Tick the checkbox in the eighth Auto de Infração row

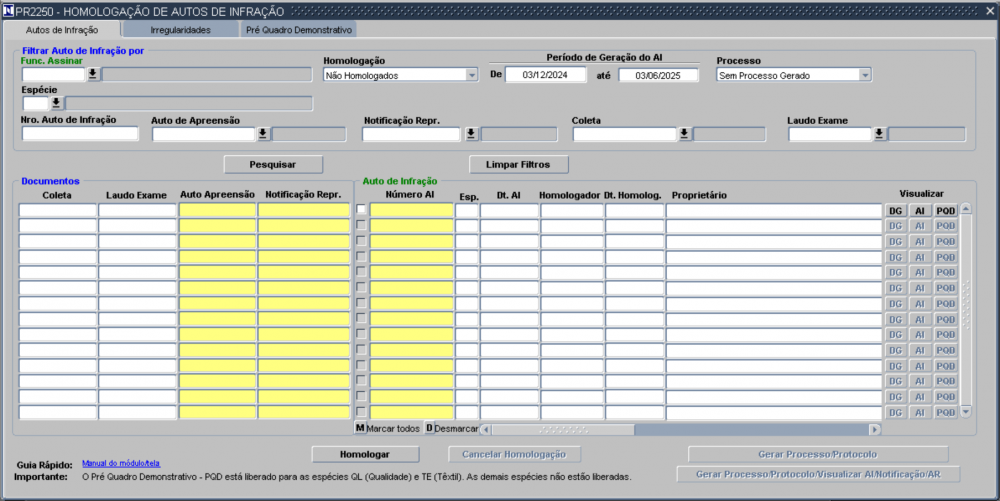click(361, 318)
